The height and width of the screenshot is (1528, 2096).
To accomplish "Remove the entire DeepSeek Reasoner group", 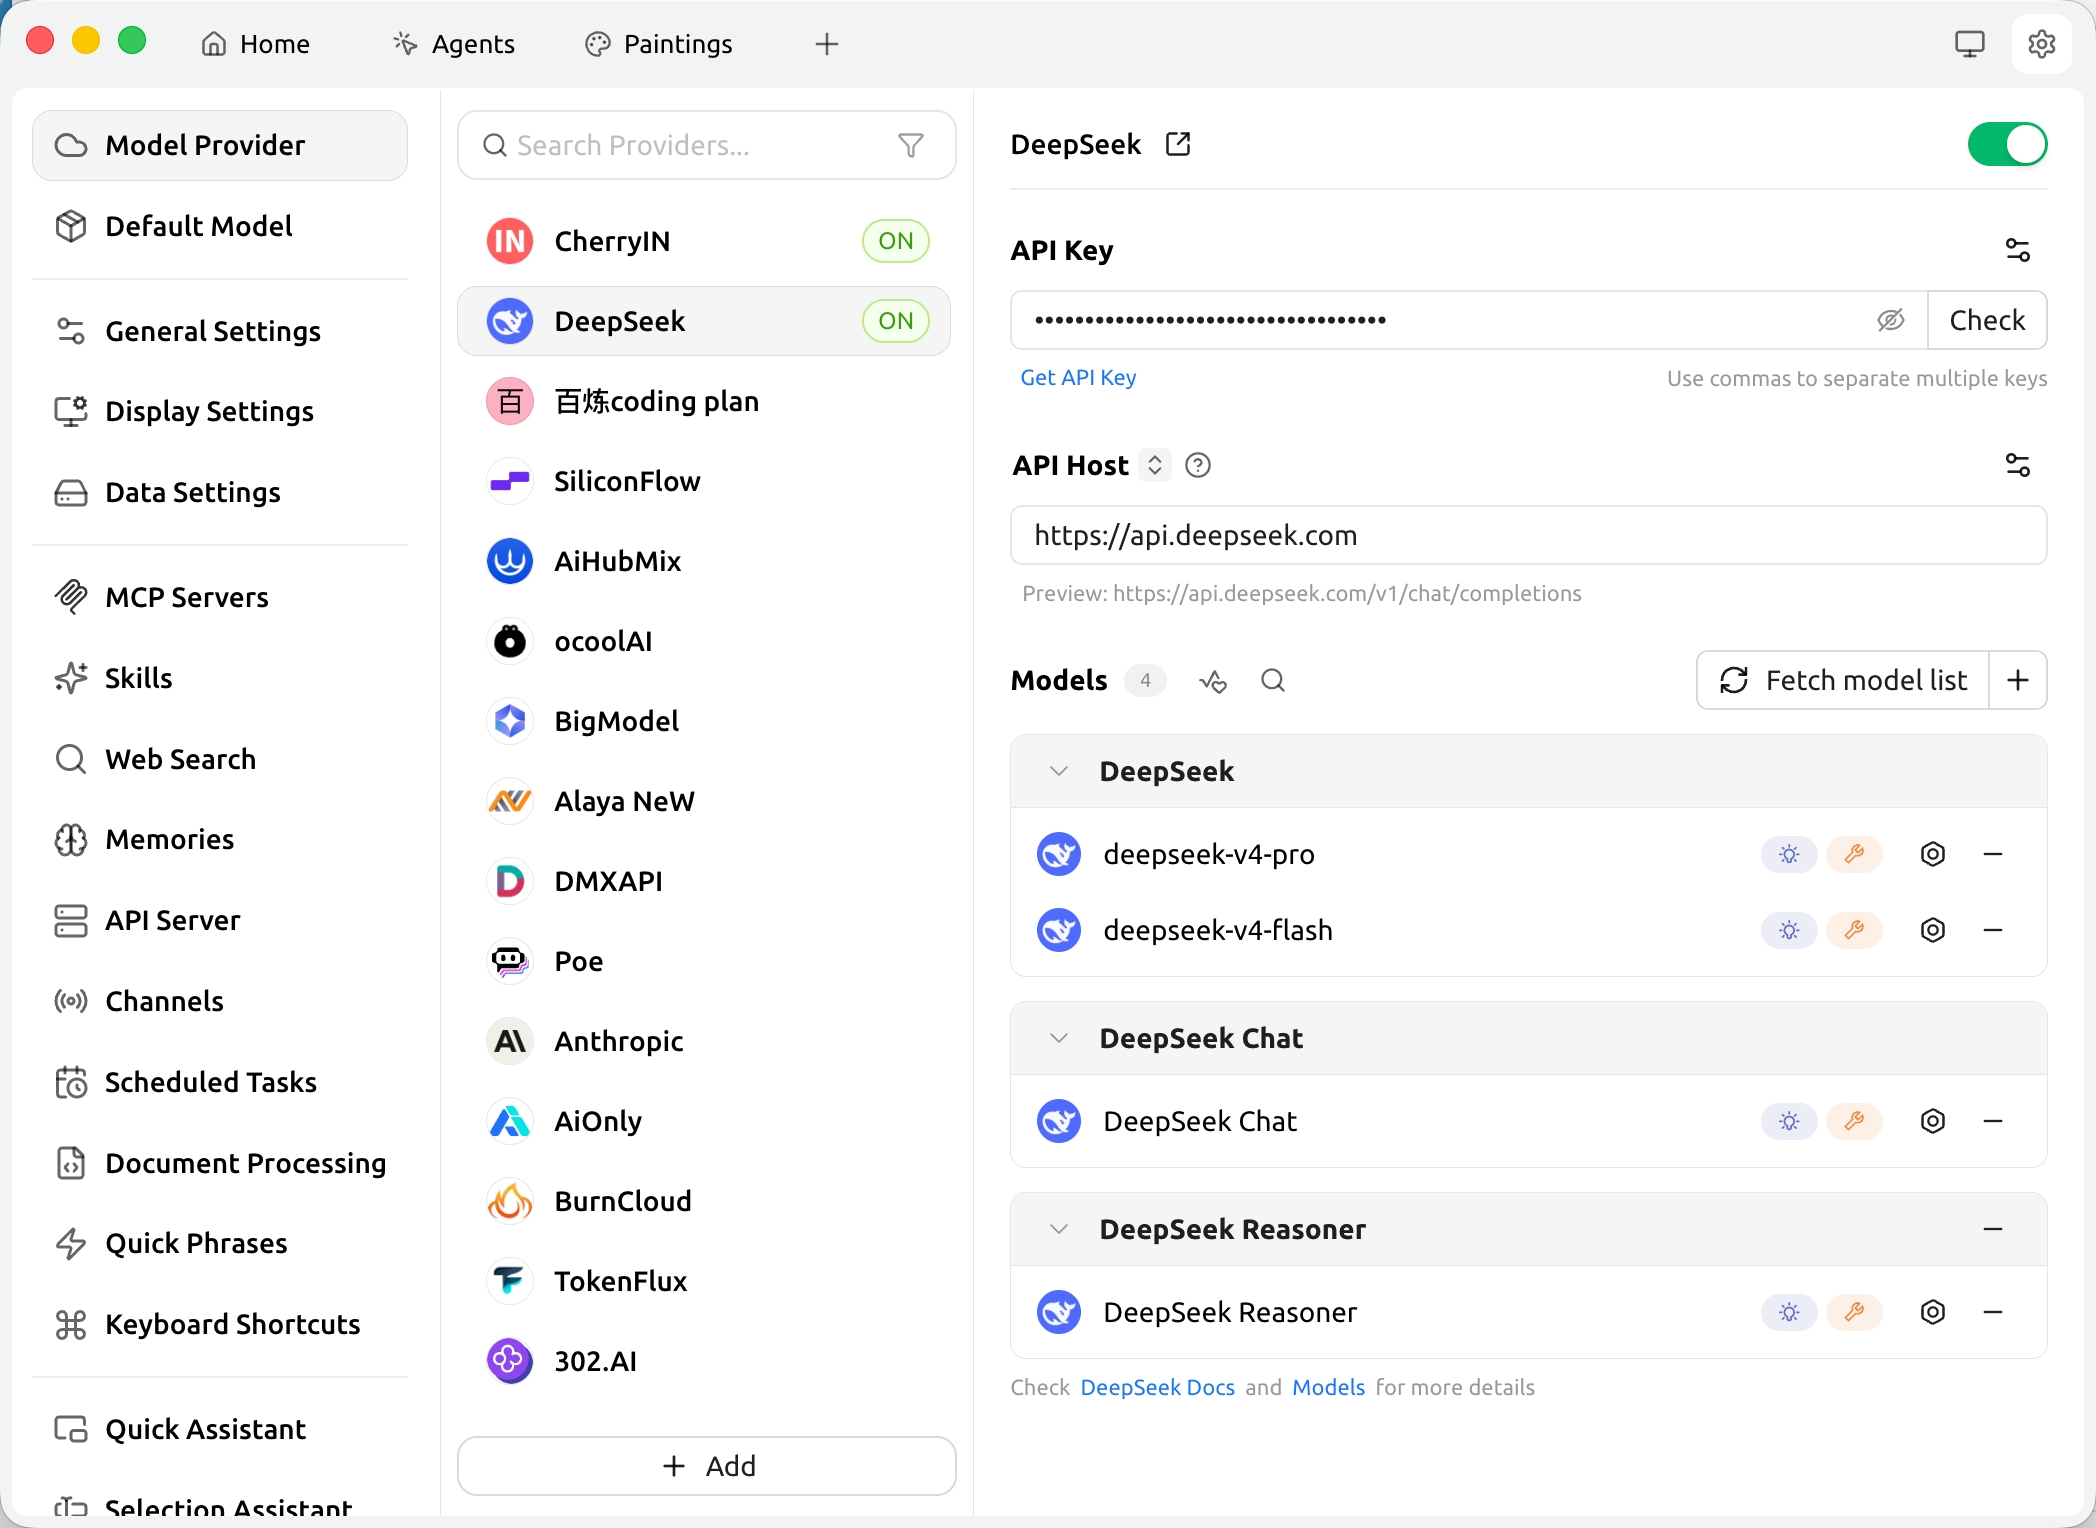I will pos(1993,1229).
